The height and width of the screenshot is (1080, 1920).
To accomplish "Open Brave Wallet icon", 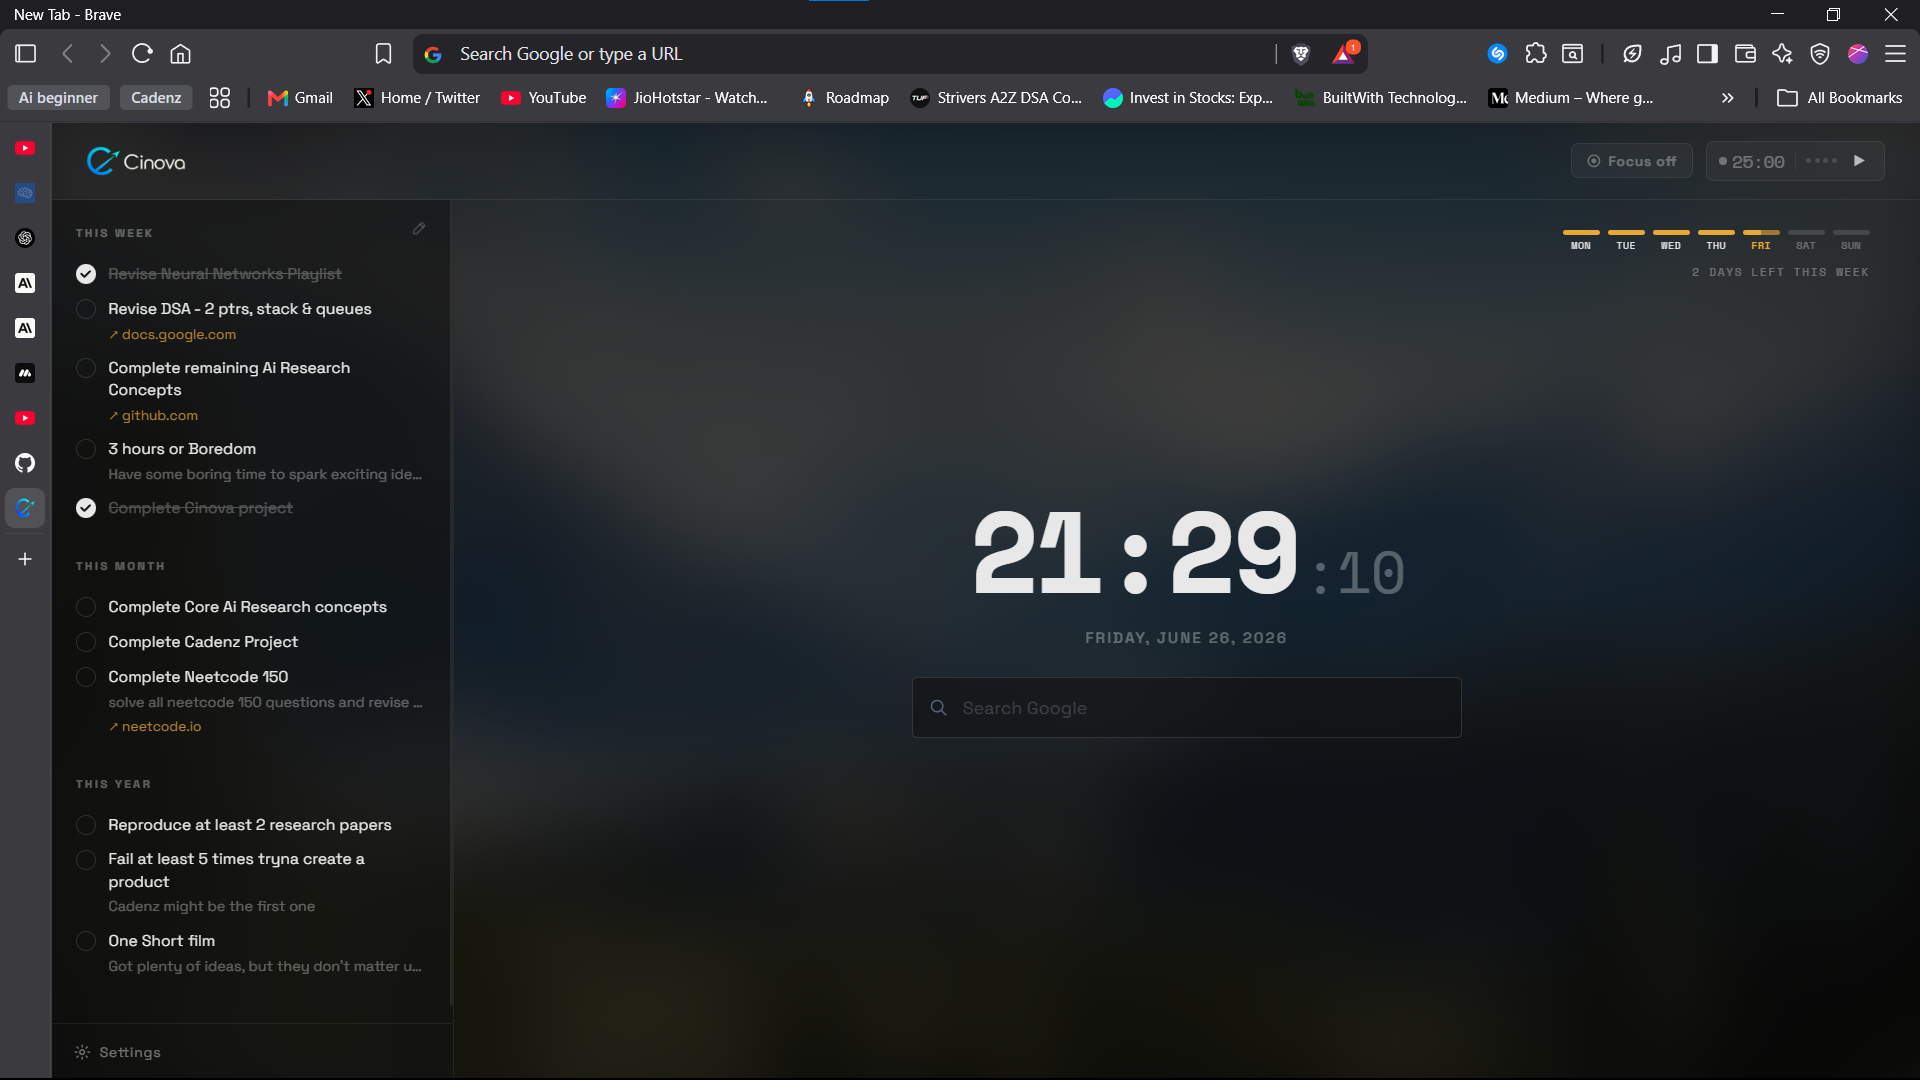I will pyautogui.click(x=1745, y=54).
